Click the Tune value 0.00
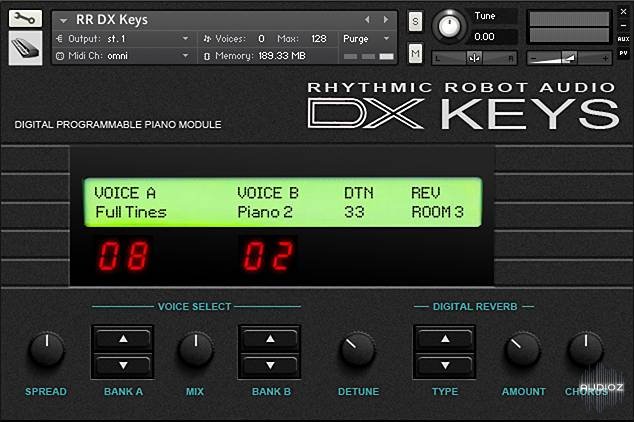This screenshot has width=634, height=422. 484,37
